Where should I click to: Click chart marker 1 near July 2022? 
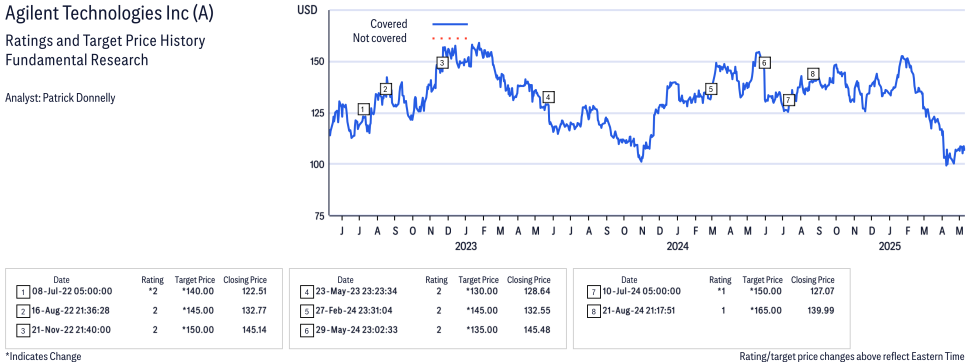tap(364, 109)
